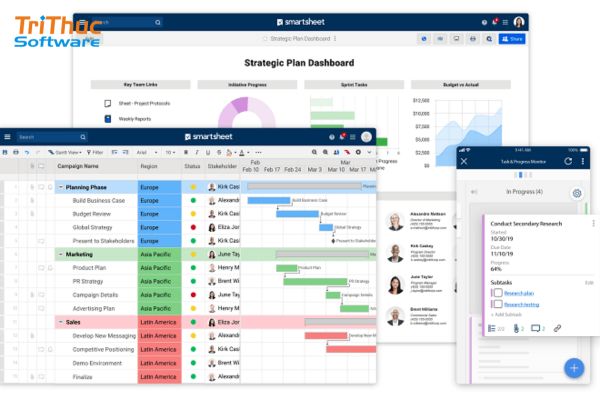Click the Outdent icon in the sheet toolbar
Screen dimensions: 600x400
pos(114,152)
